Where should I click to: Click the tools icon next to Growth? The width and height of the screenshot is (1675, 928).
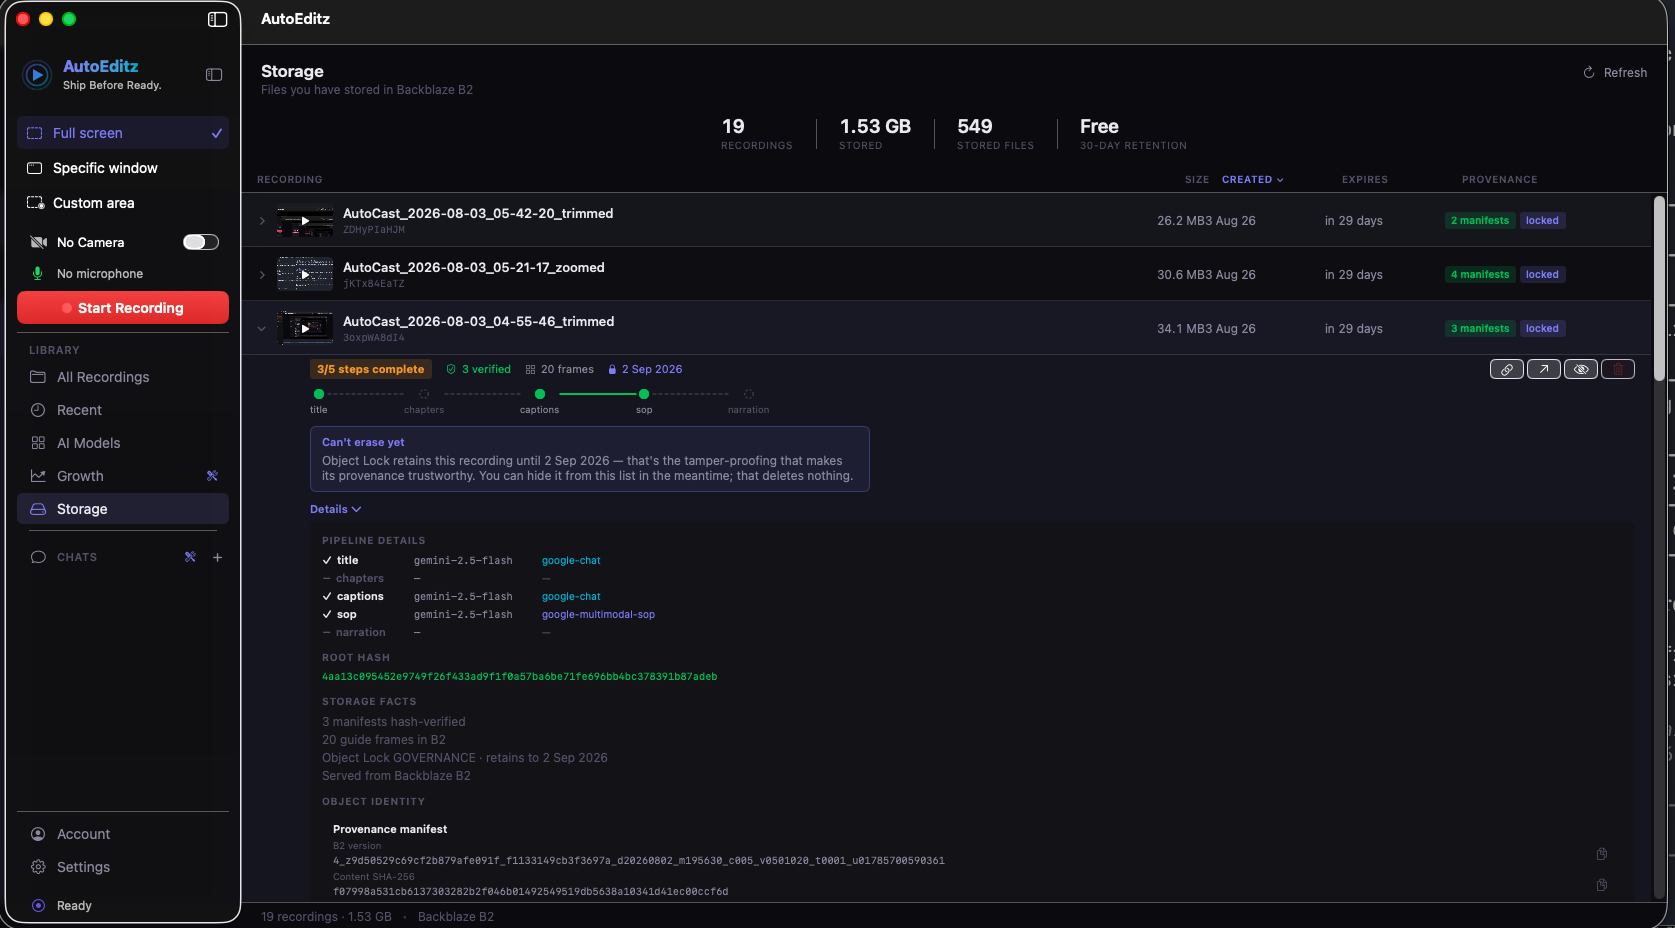click(x=212, y=476)
